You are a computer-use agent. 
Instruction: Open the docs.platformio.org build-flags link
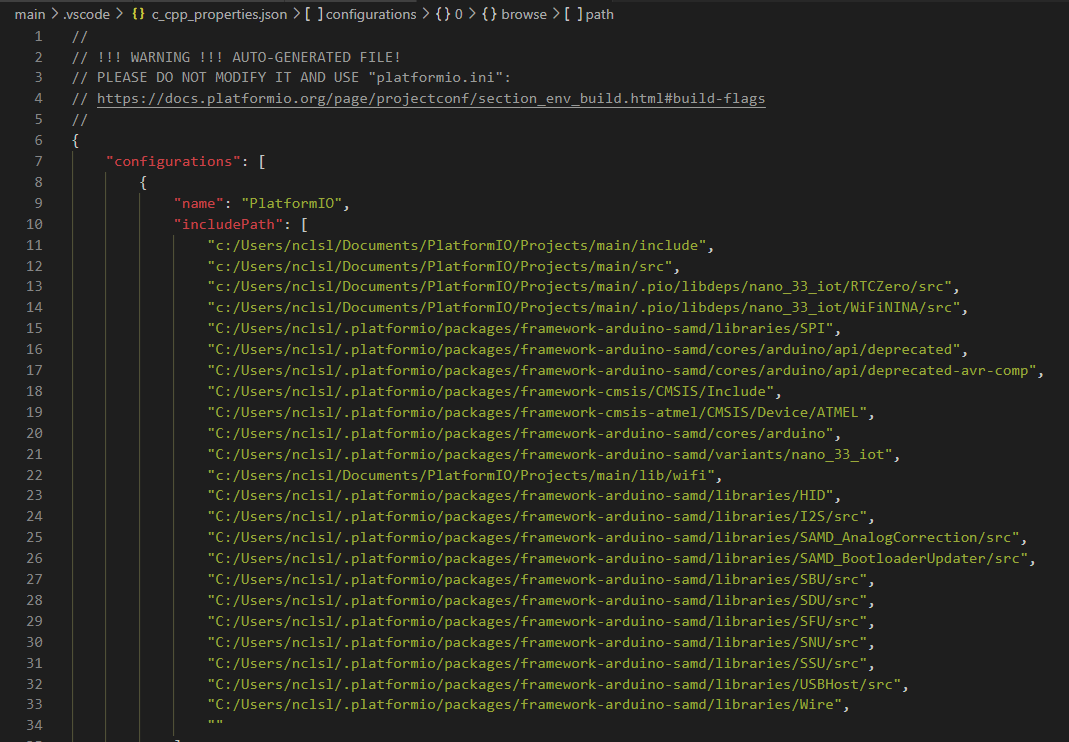[431, 99]
